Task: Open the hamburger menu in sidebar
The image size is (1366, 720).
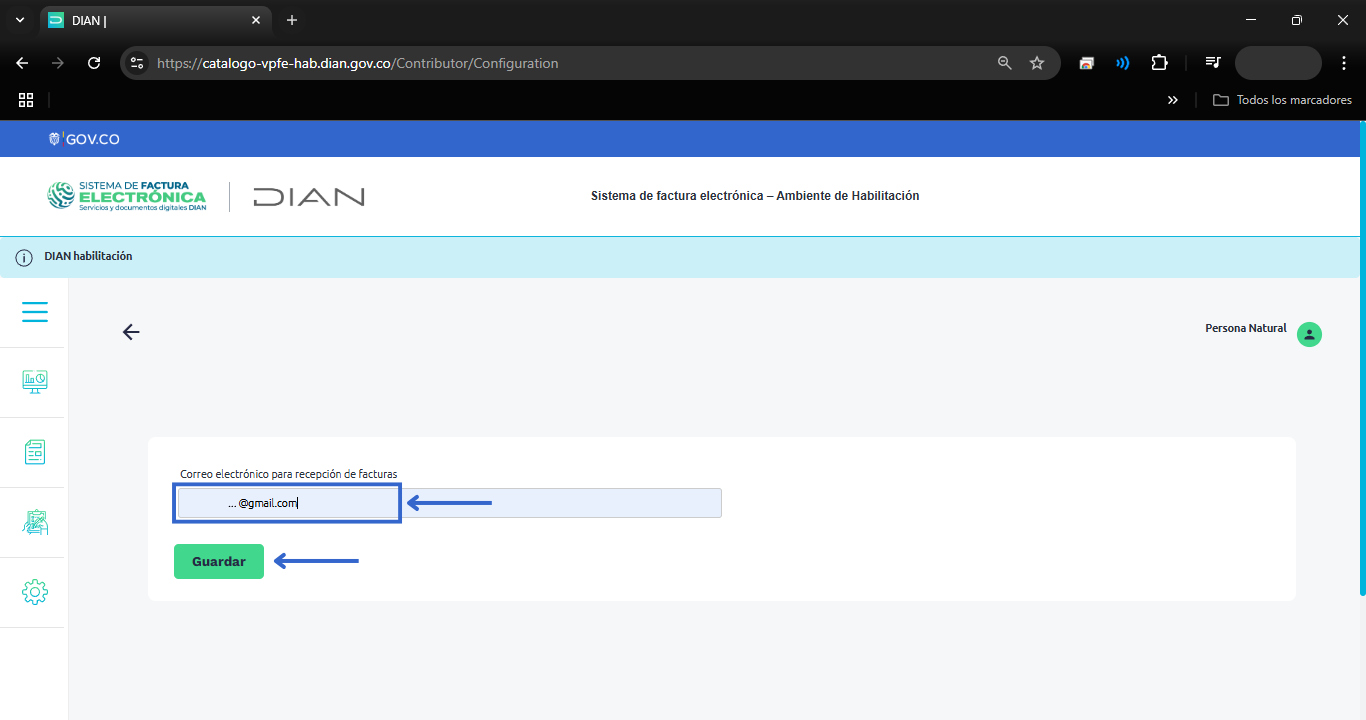Action: tap(35, 313)
